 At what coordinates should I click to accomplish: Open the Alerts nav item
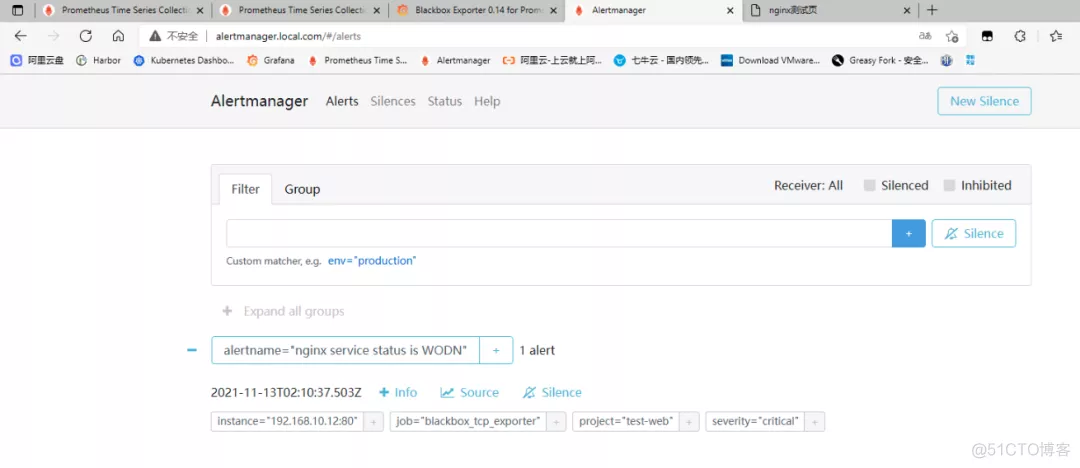[342, 101]
